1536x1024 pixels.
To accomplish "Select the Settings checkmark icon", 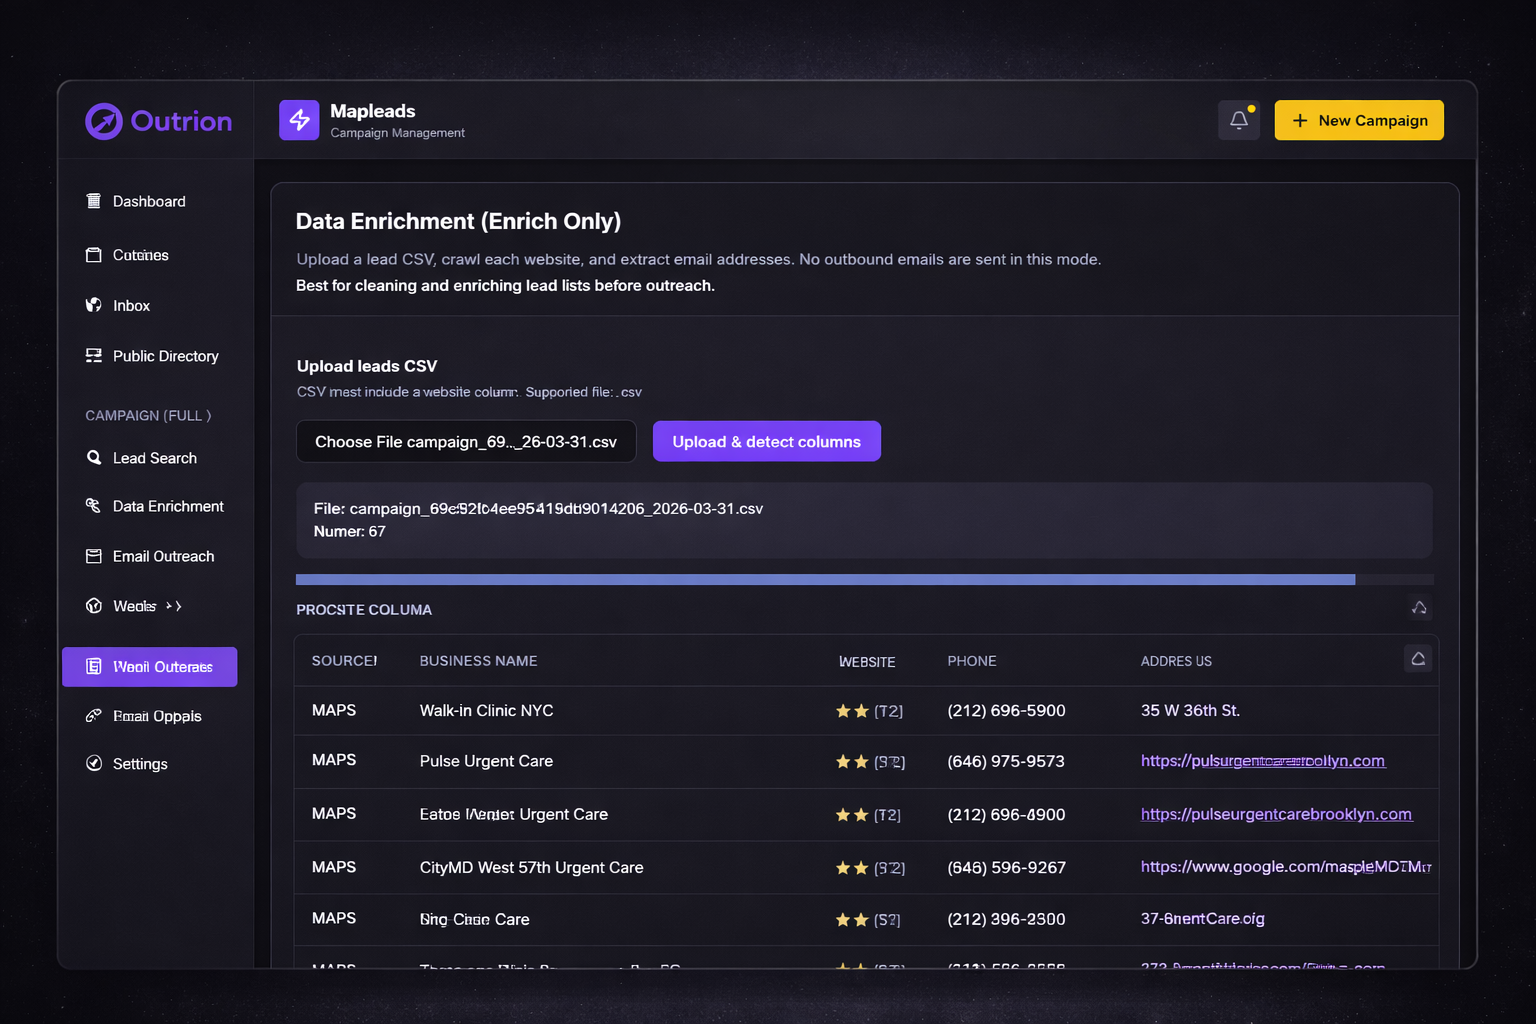I will [x=93, y=763].
